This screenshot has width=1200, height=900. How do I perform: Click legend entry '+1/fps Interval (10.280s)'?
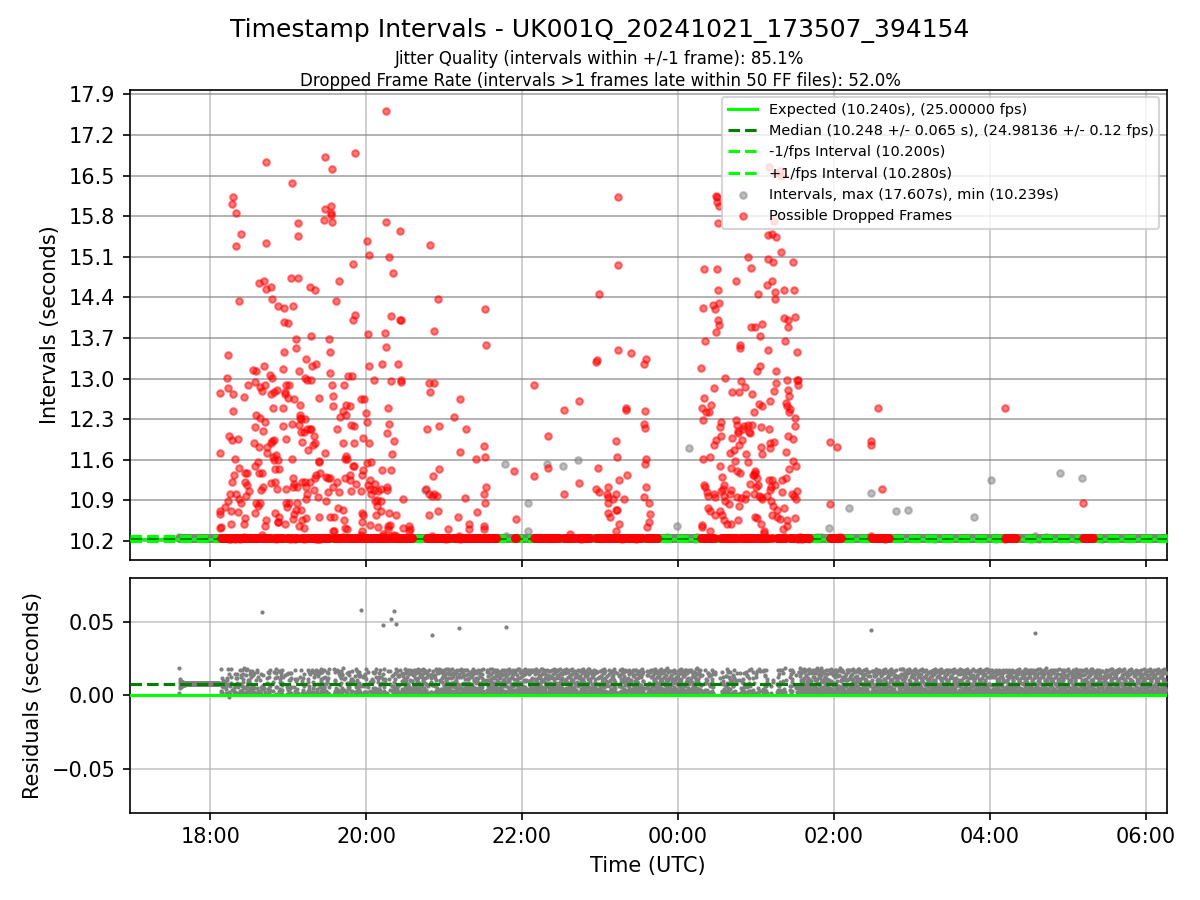tap(860, 173)
